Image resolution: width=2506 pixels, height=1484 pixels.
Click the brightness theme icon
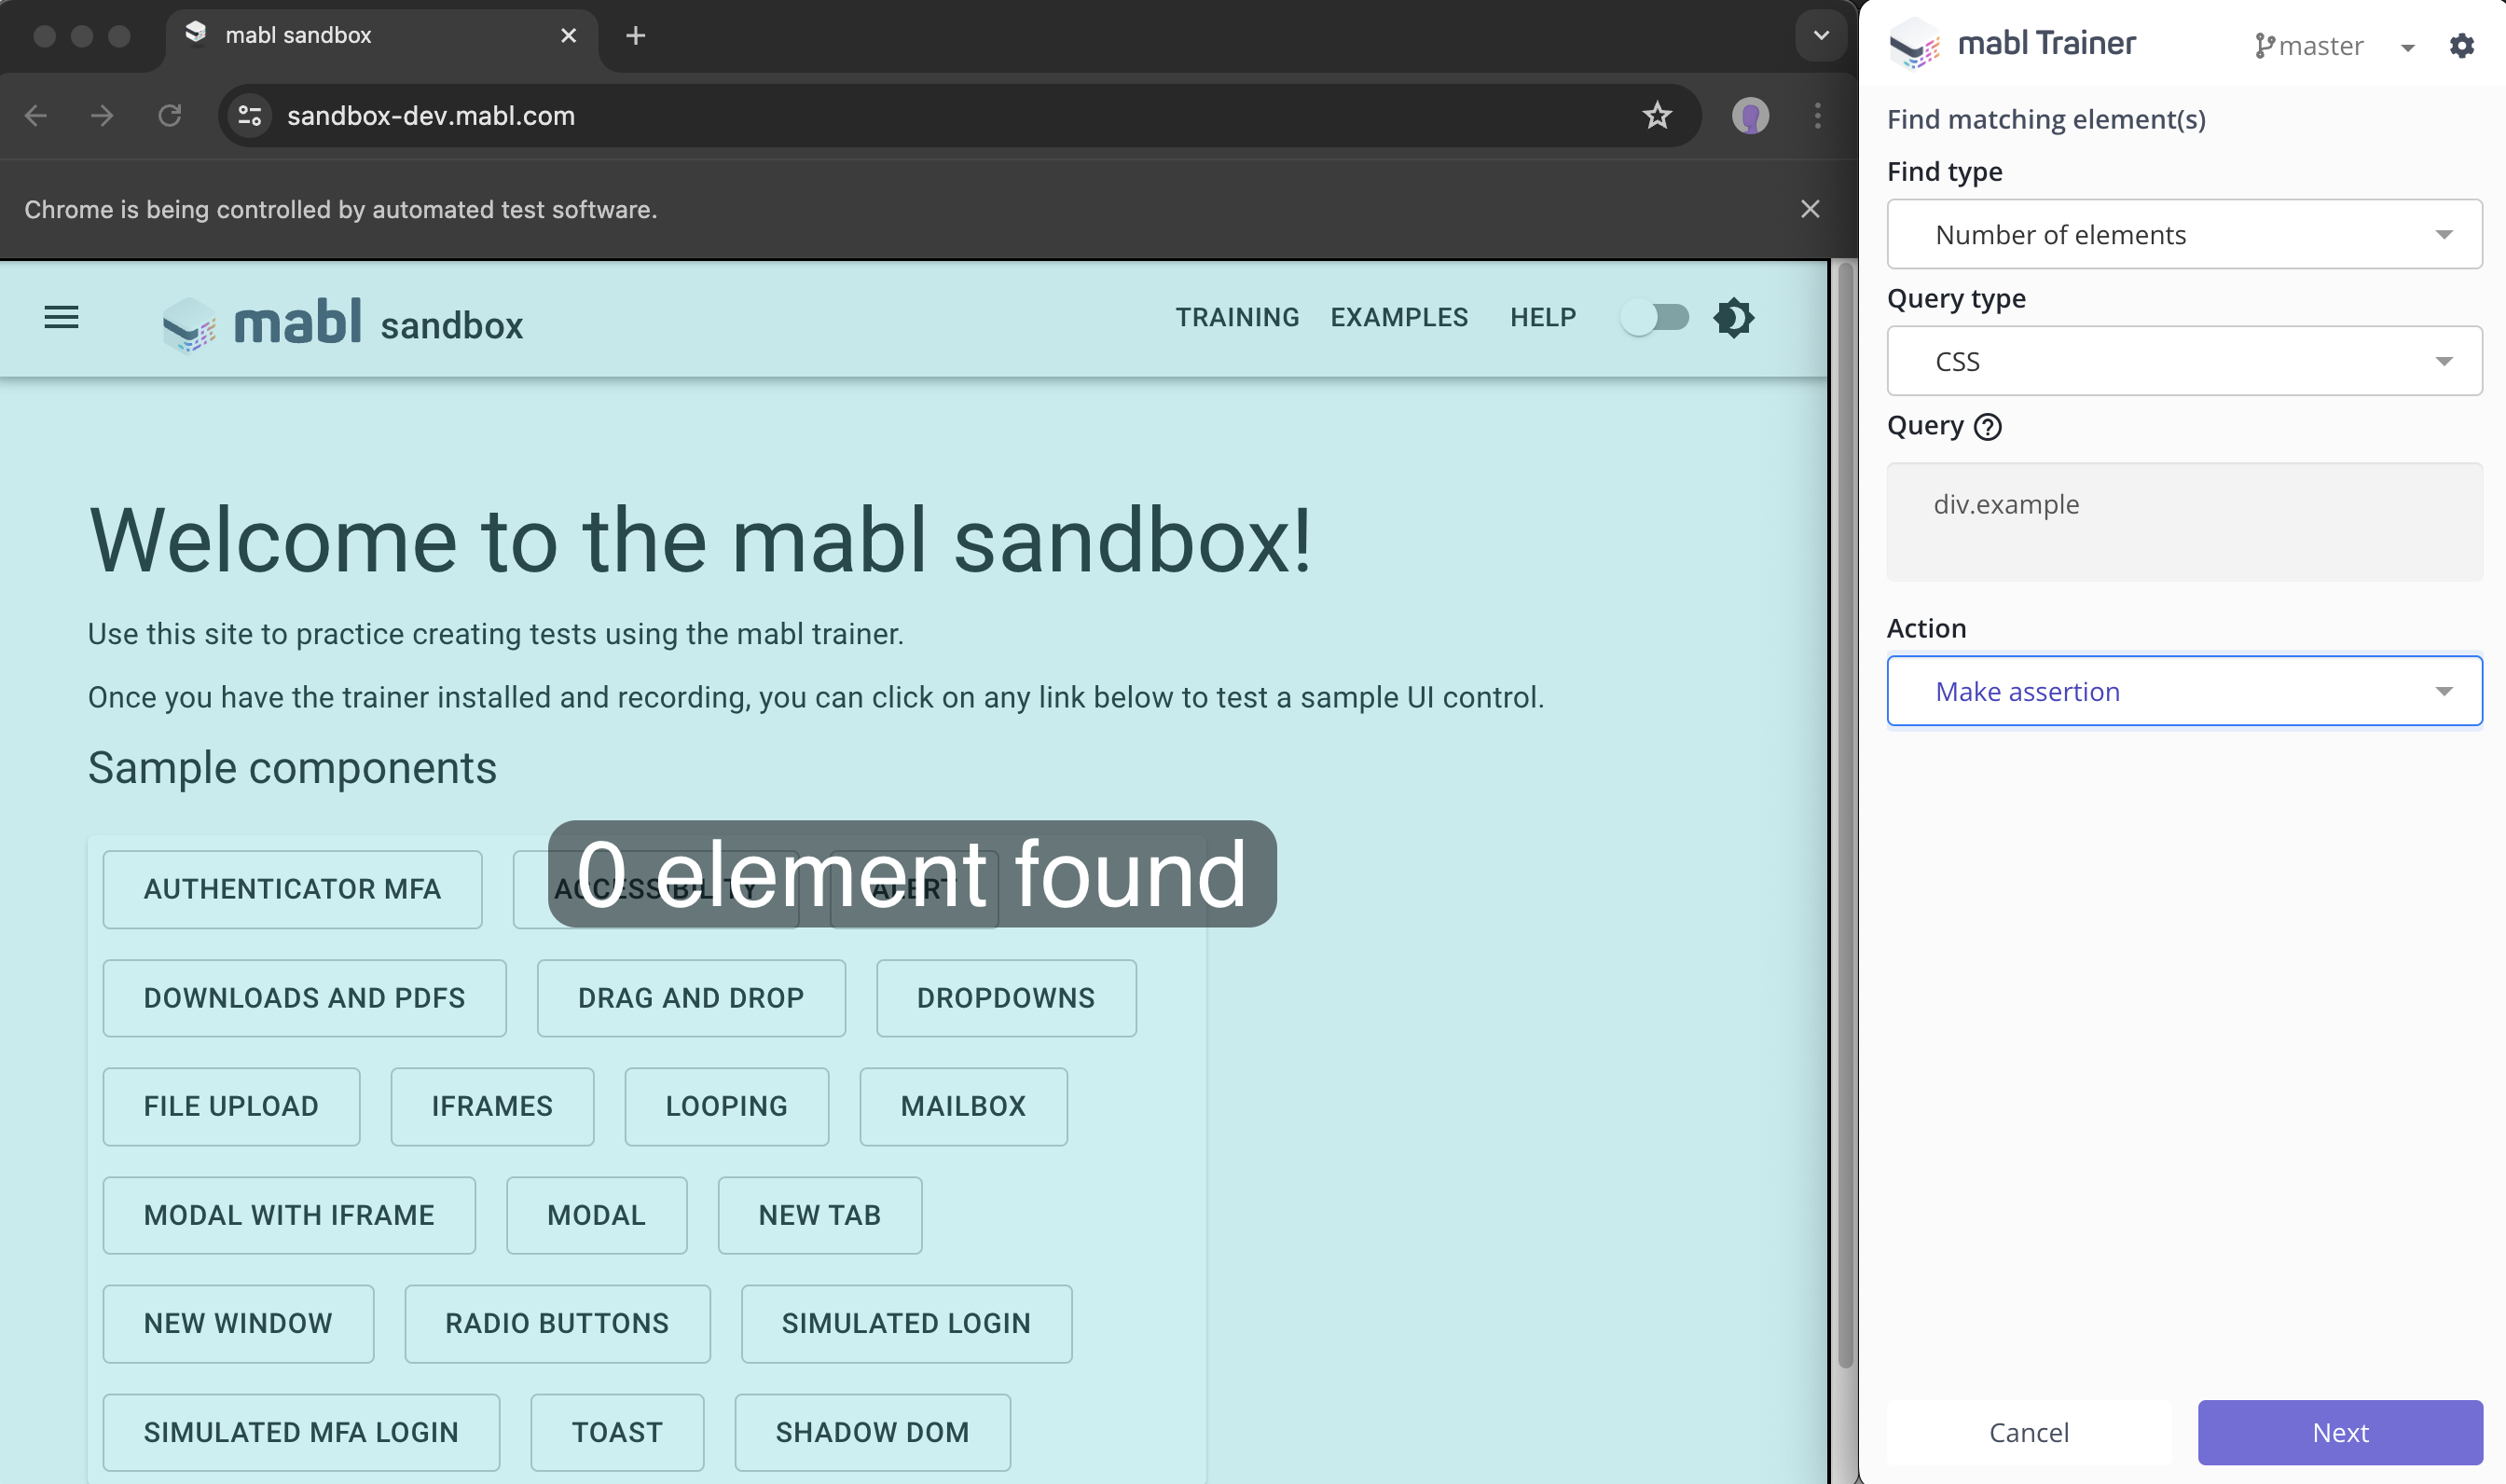tap(1733, 318)
